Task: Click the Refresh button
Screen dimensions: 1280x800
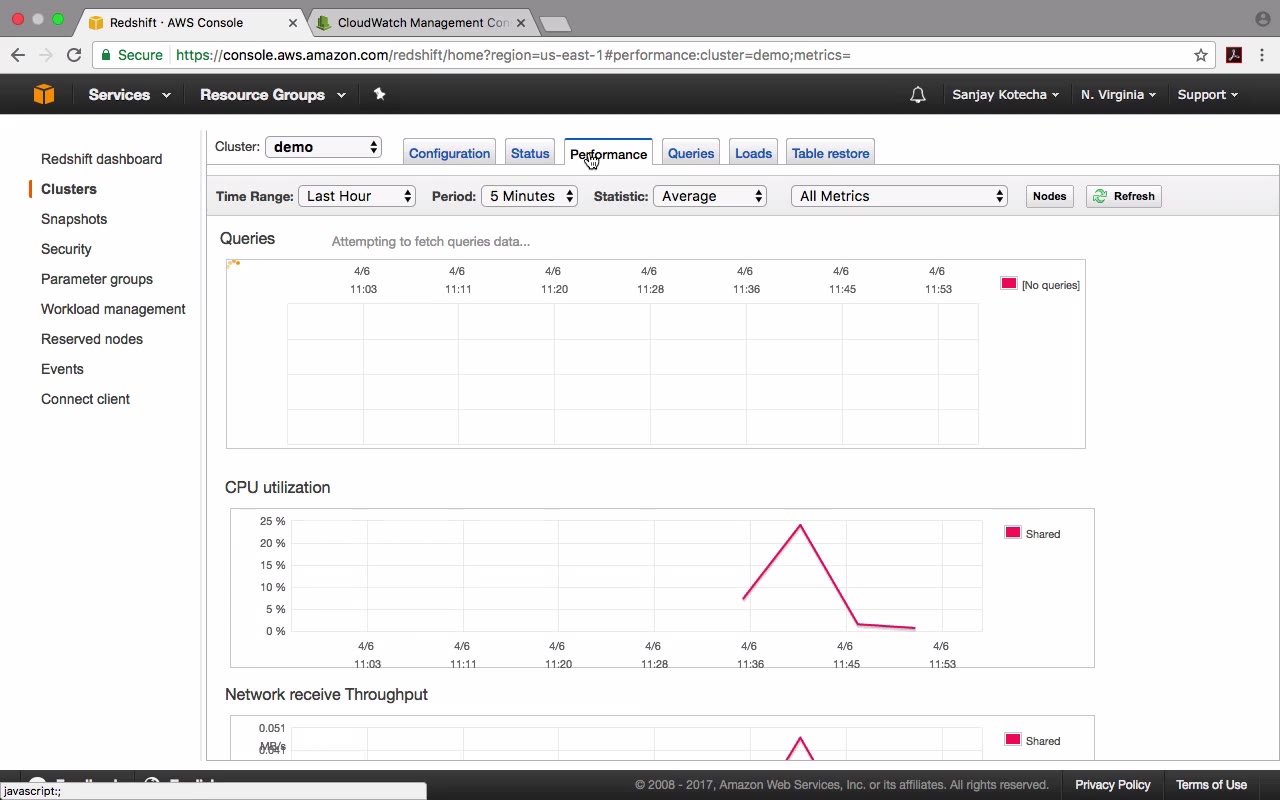Action: pos(1124,196)
